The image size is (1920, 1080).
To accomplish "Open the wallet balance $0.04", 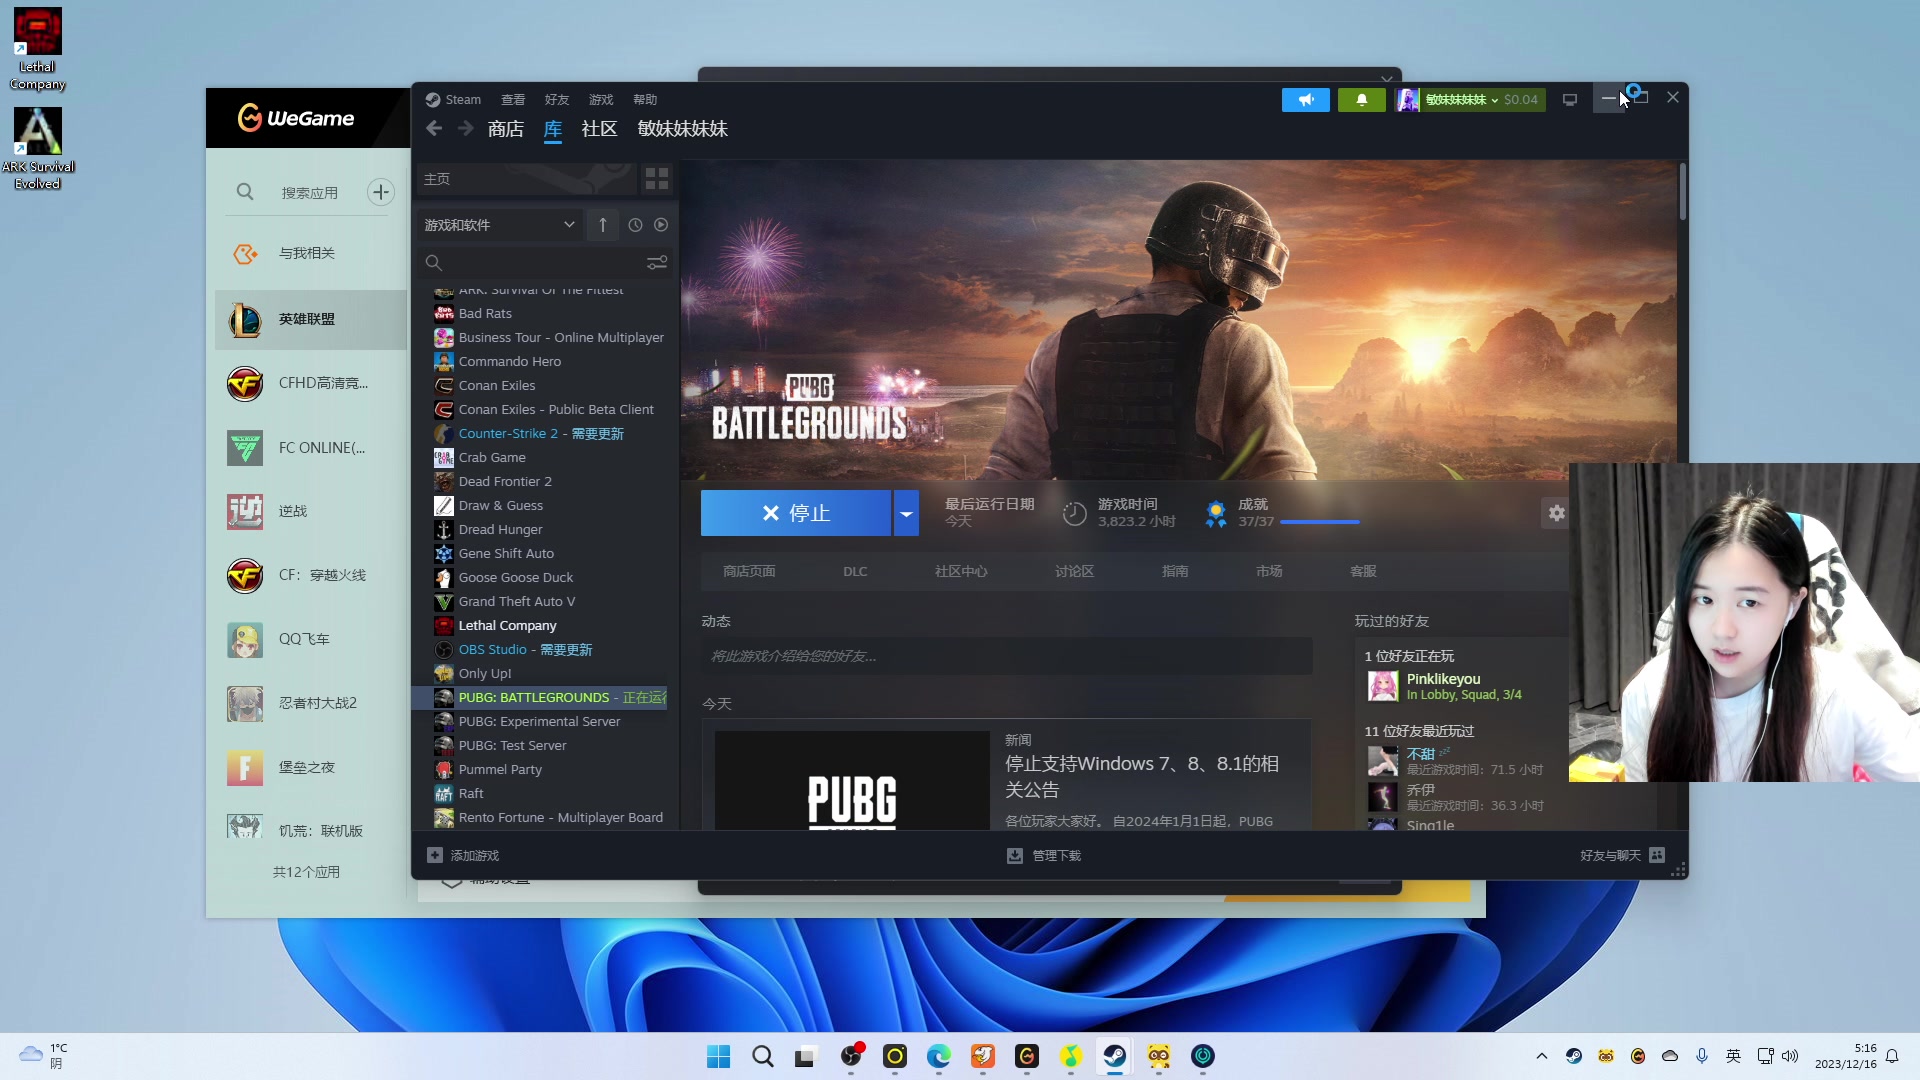I will pos(1521,100).
